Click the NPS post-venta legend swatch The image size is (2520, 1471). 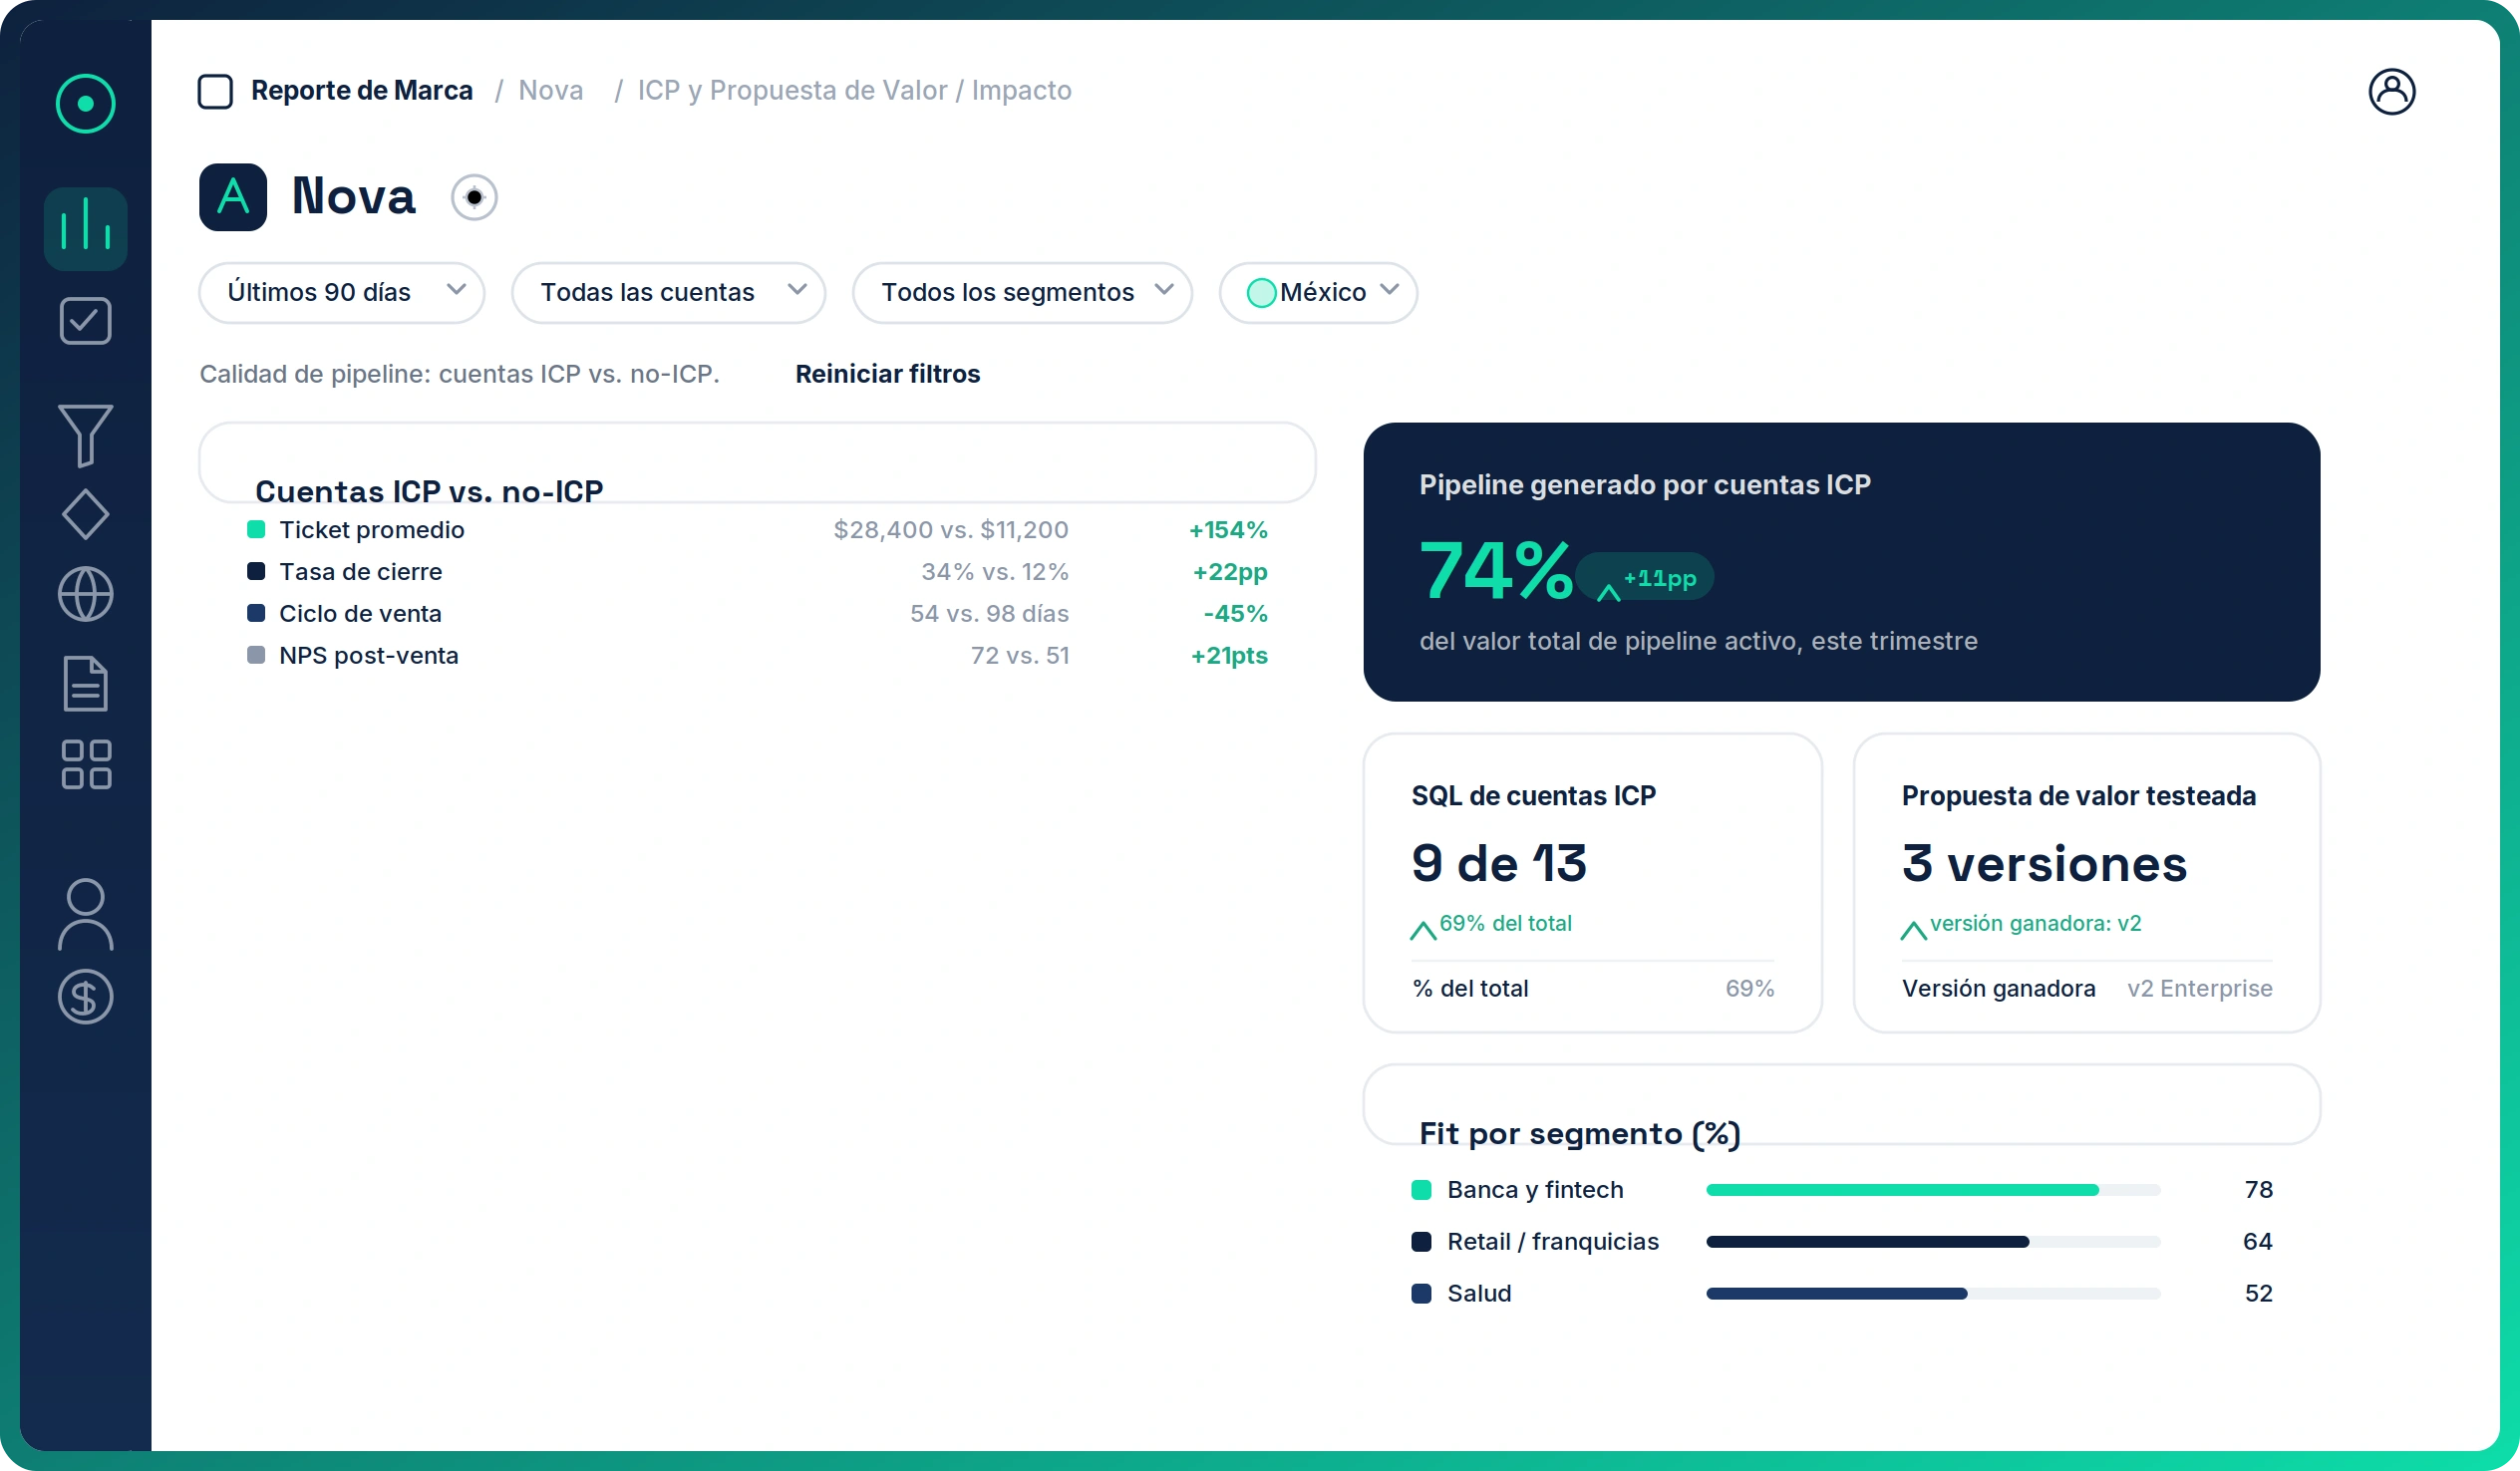tap(256, 655)
